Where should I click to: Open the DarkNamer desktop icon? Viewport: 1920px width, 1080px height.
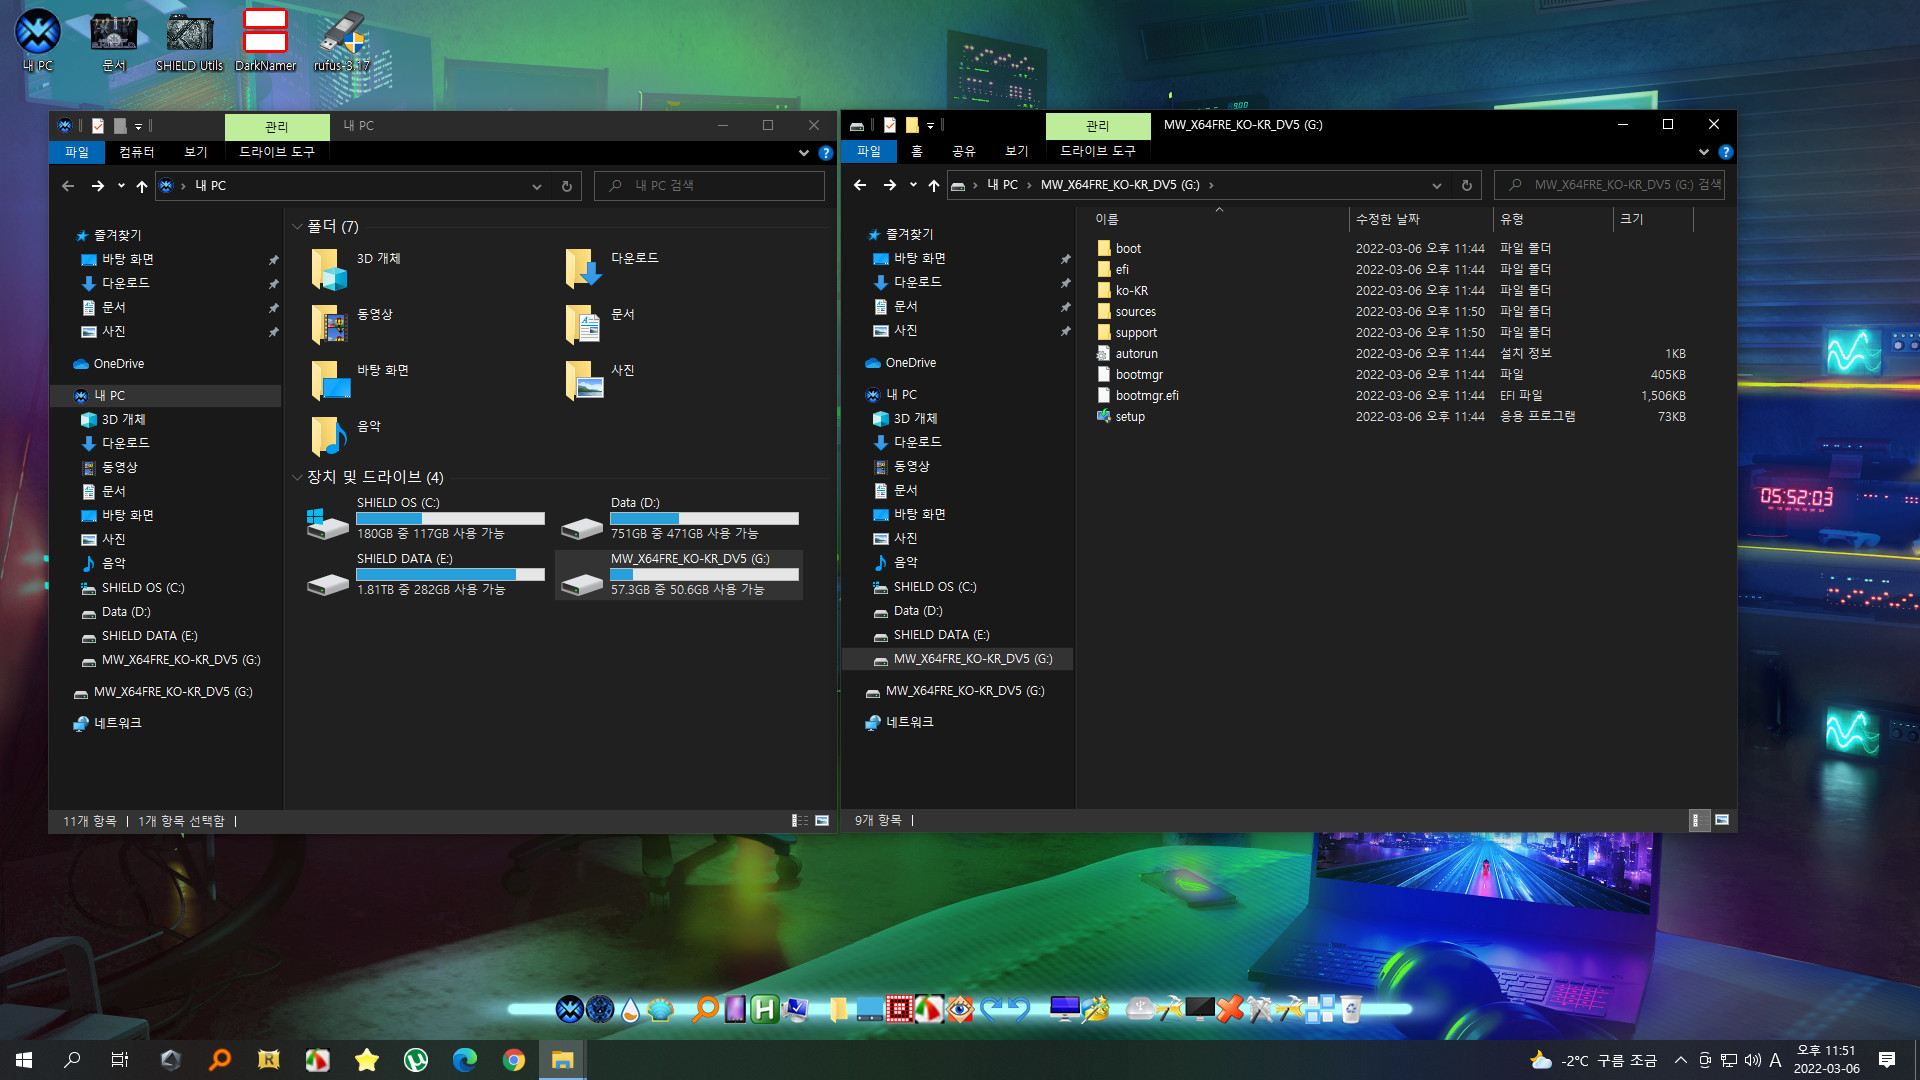265,40
